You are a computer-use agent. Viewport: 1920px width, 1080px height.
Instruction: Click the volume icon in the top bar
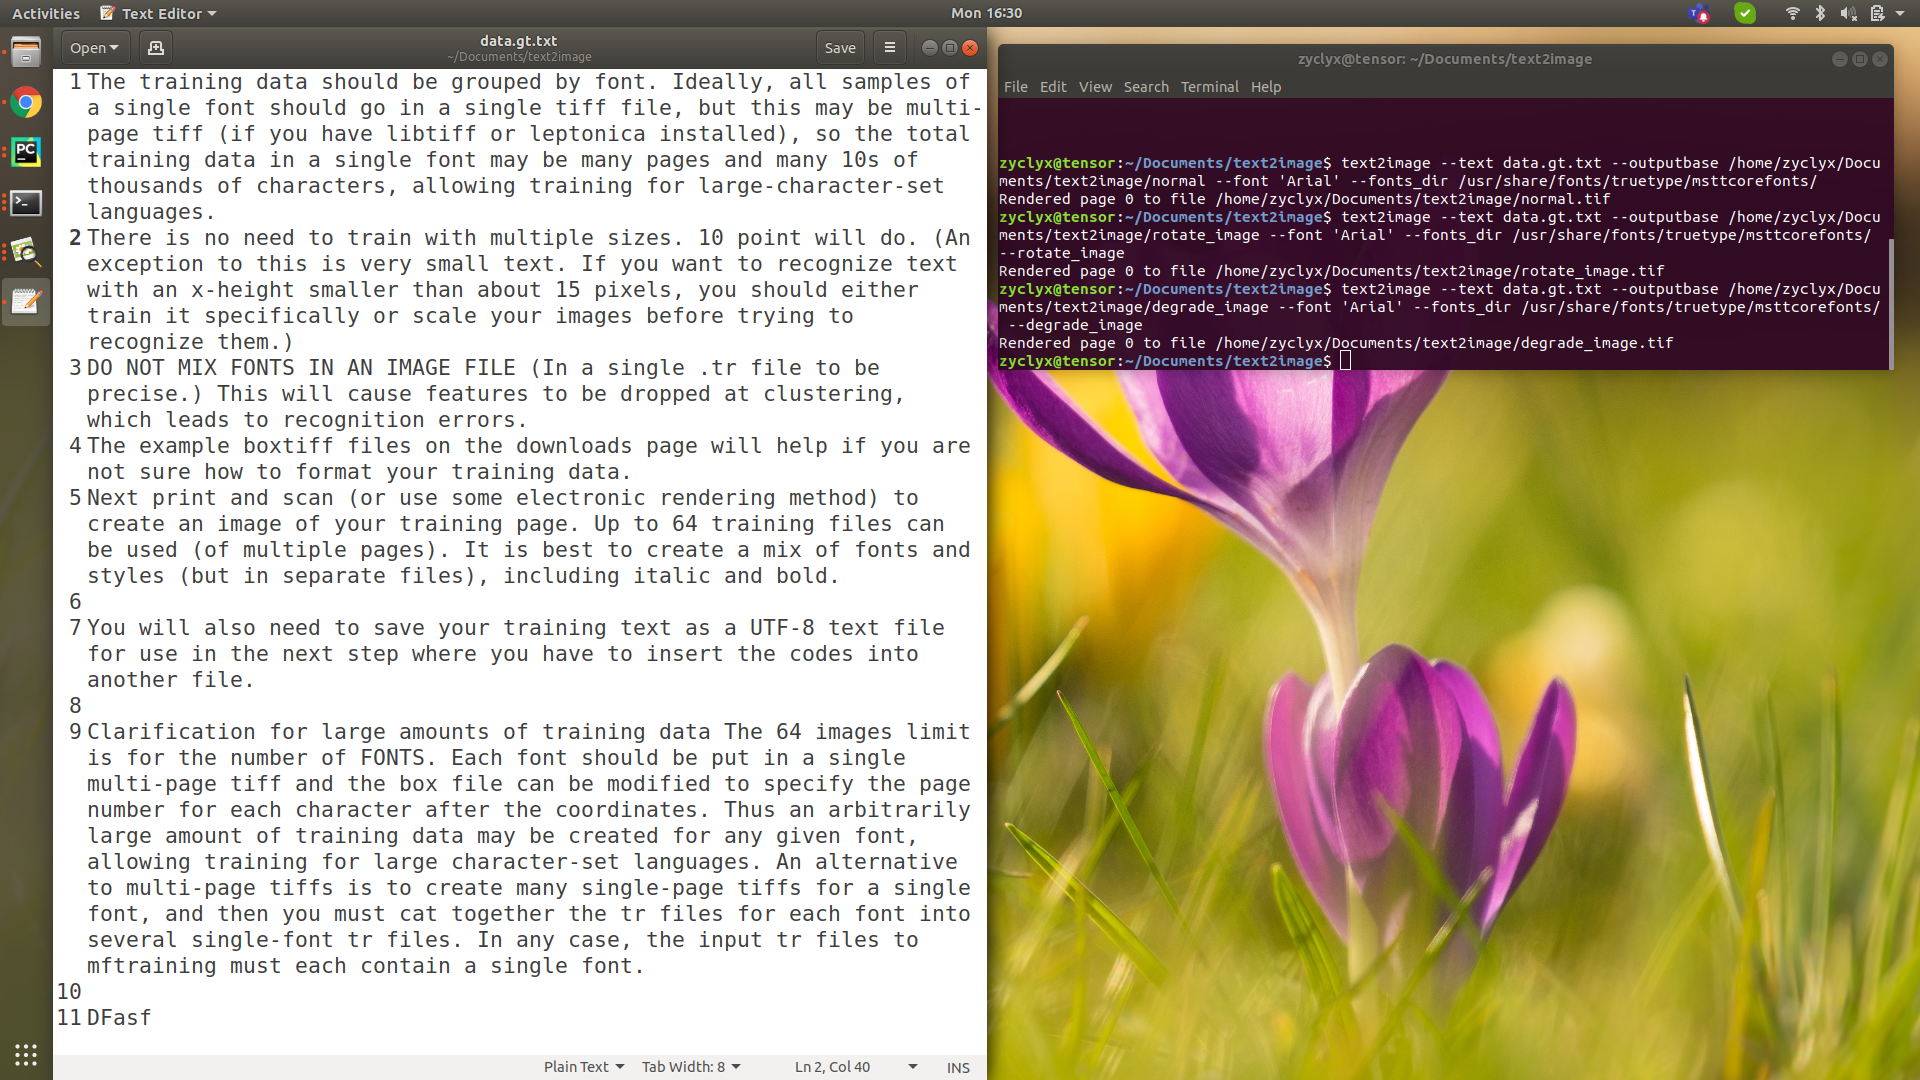1849,13
